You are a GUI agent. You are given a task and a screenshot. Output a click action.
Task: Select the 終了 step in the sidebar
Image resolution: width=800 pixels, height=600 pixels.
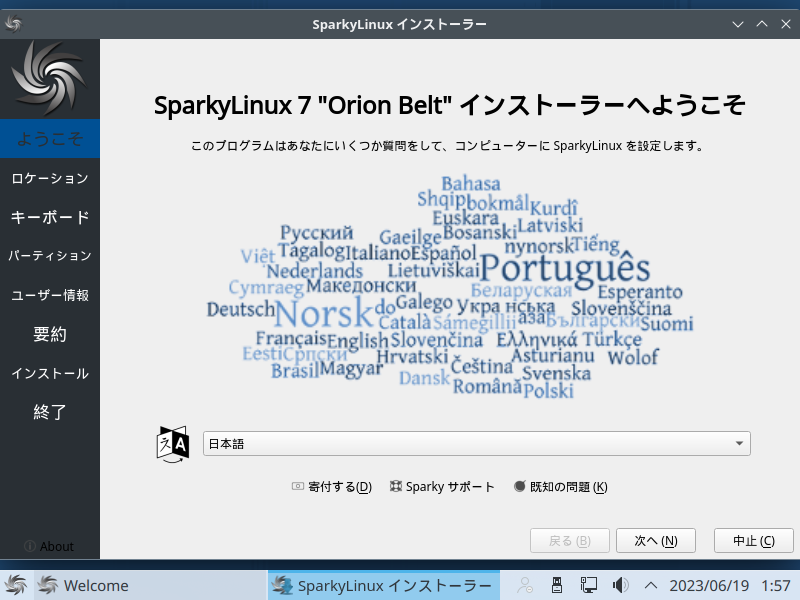coord(49,412)
